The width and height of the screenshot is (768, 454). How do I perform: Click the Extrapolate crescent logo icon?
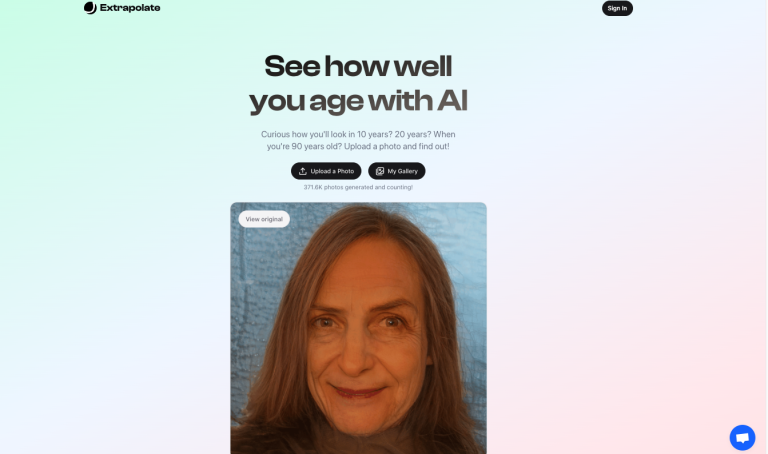(90, 8)
